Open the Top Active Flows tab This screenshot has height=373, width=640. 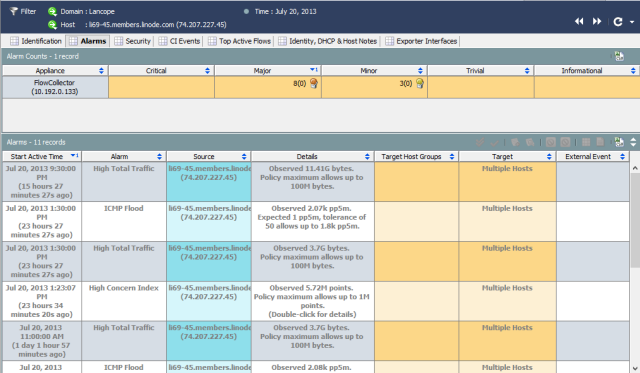239,41
